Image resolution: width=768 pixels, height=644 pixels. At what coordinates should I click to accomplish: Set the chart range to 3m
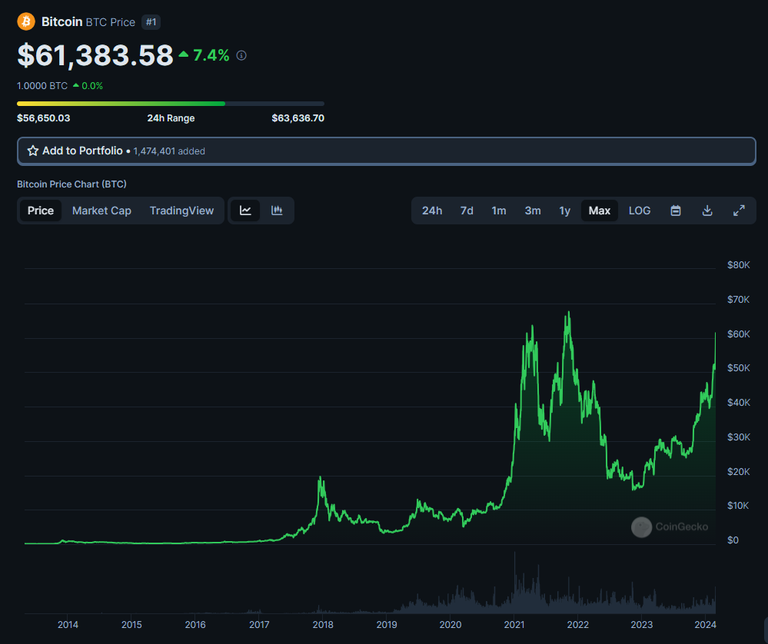point(533,211)
